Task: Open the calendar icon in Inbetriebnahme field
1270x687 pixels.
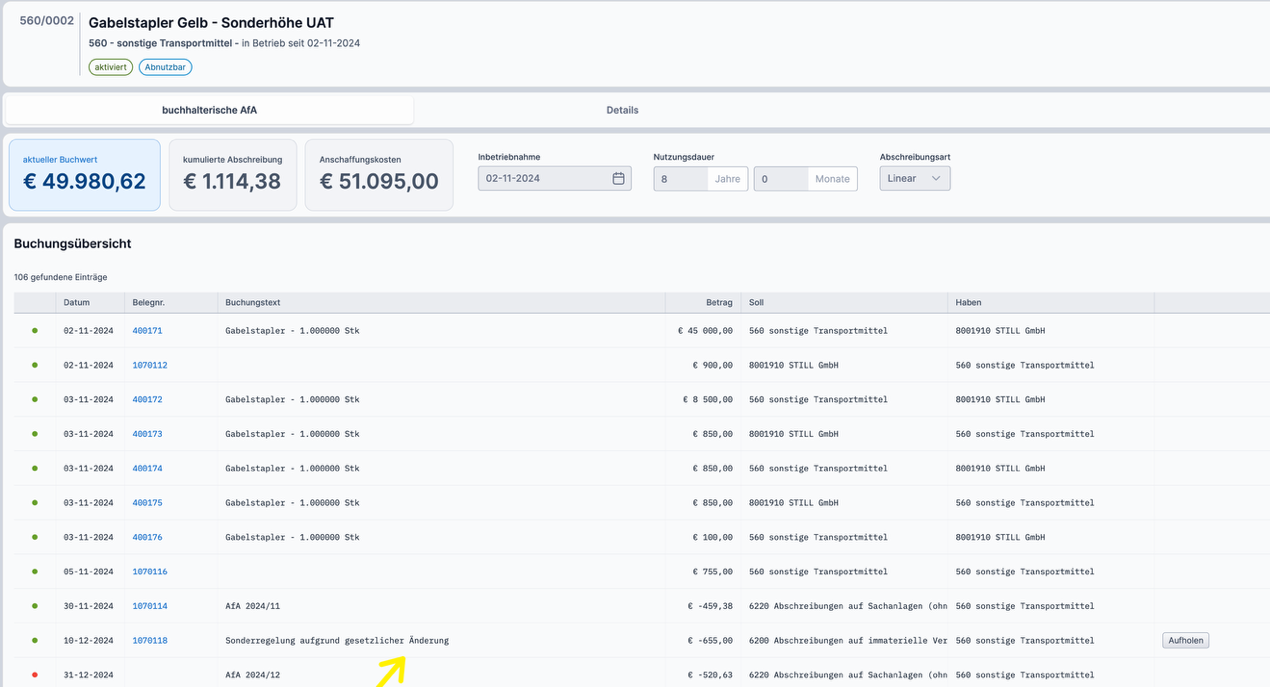Action: [618, 179]
